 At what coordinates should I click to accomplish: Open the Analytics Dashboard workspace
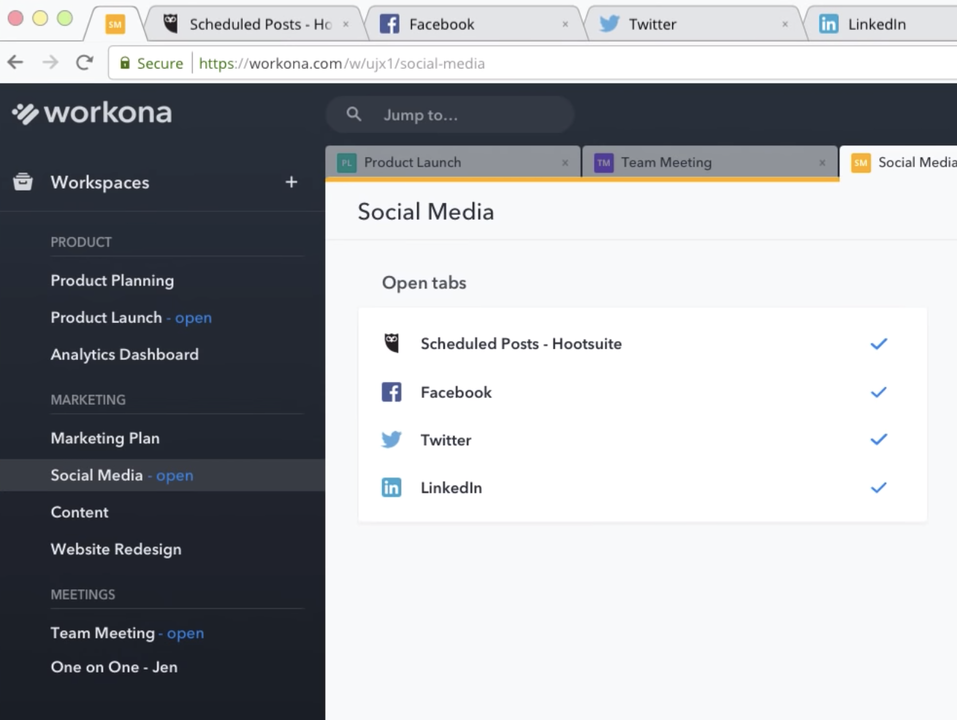coord(125,355)
